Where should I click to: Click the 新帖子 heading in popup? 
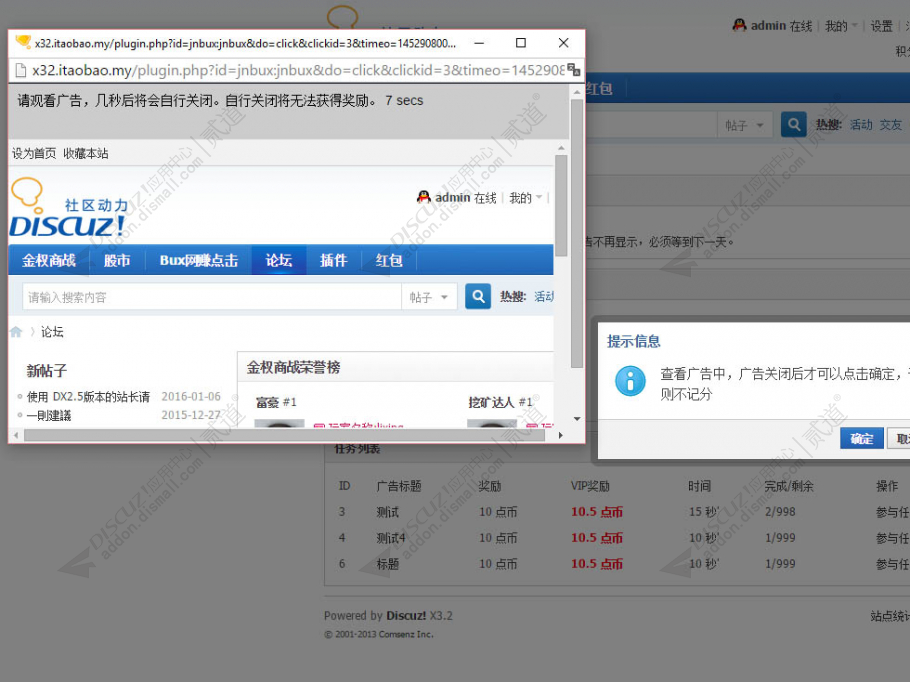point(47,370)
